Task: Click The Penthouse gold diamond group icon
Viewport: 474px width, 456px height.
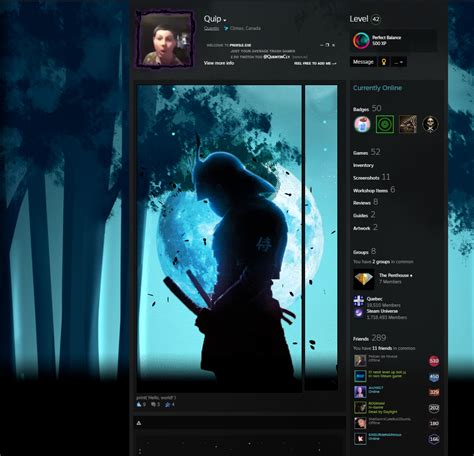Action: pos(364,279)
